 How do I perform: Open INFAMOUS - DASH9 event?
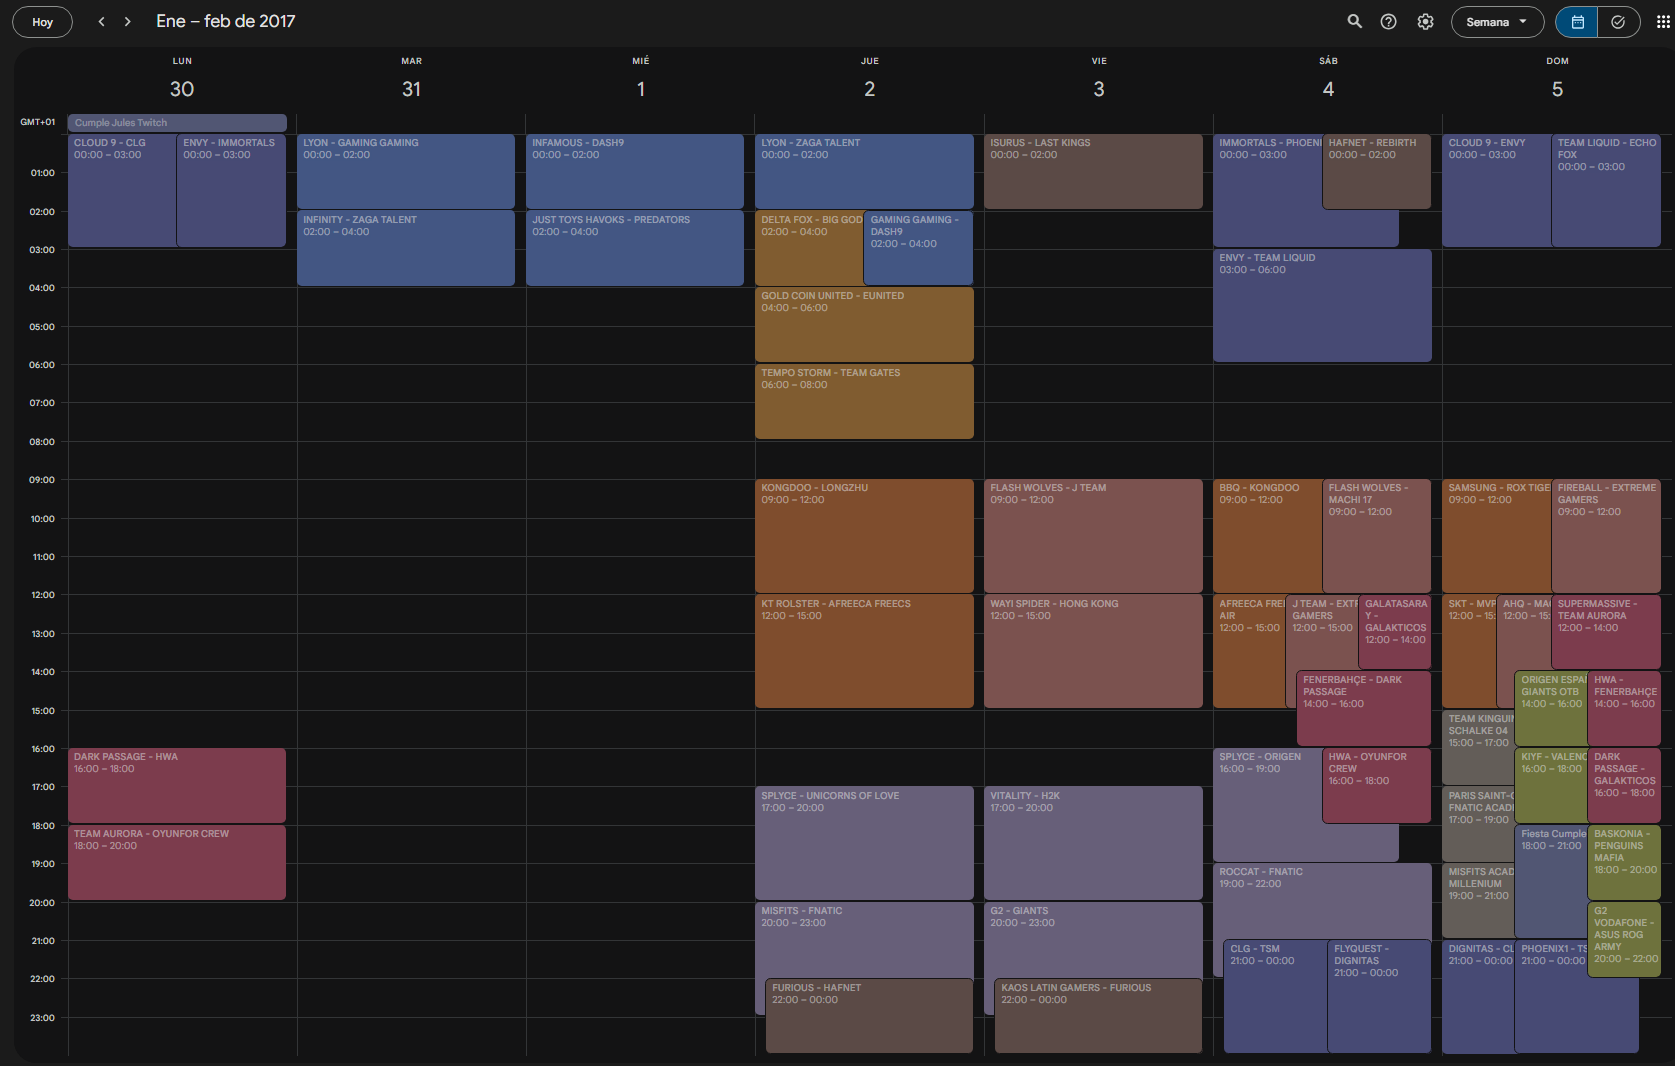tap(635, 171)
